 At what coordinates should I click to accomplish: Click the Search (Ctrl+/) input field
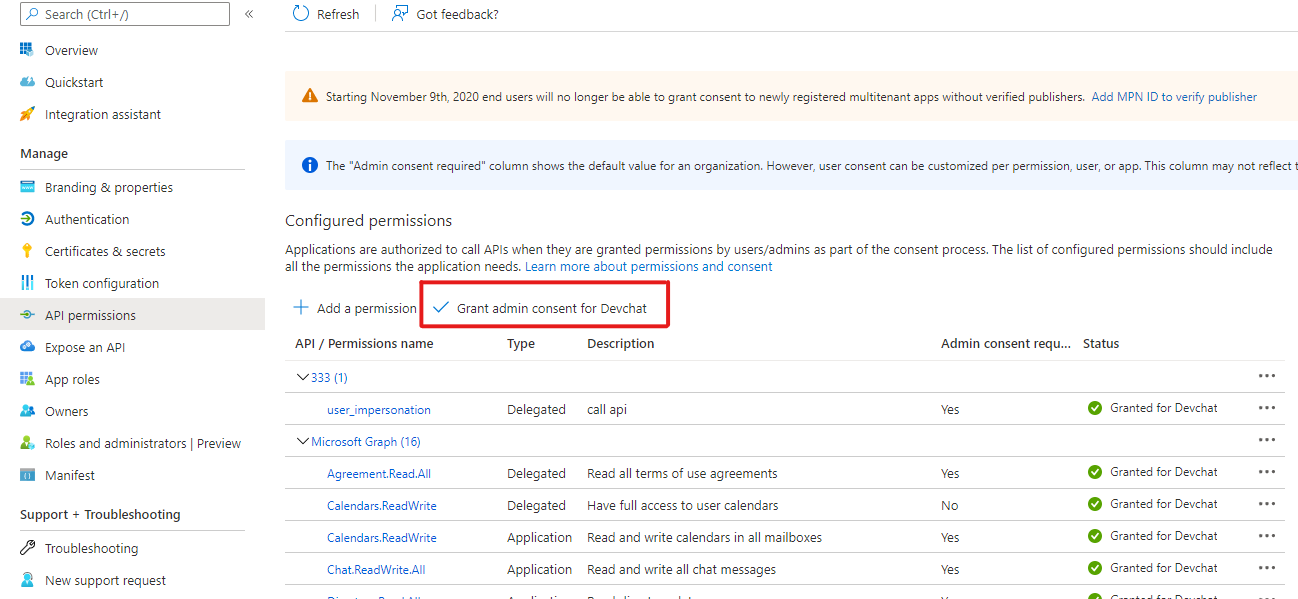[x=124, y=14]
